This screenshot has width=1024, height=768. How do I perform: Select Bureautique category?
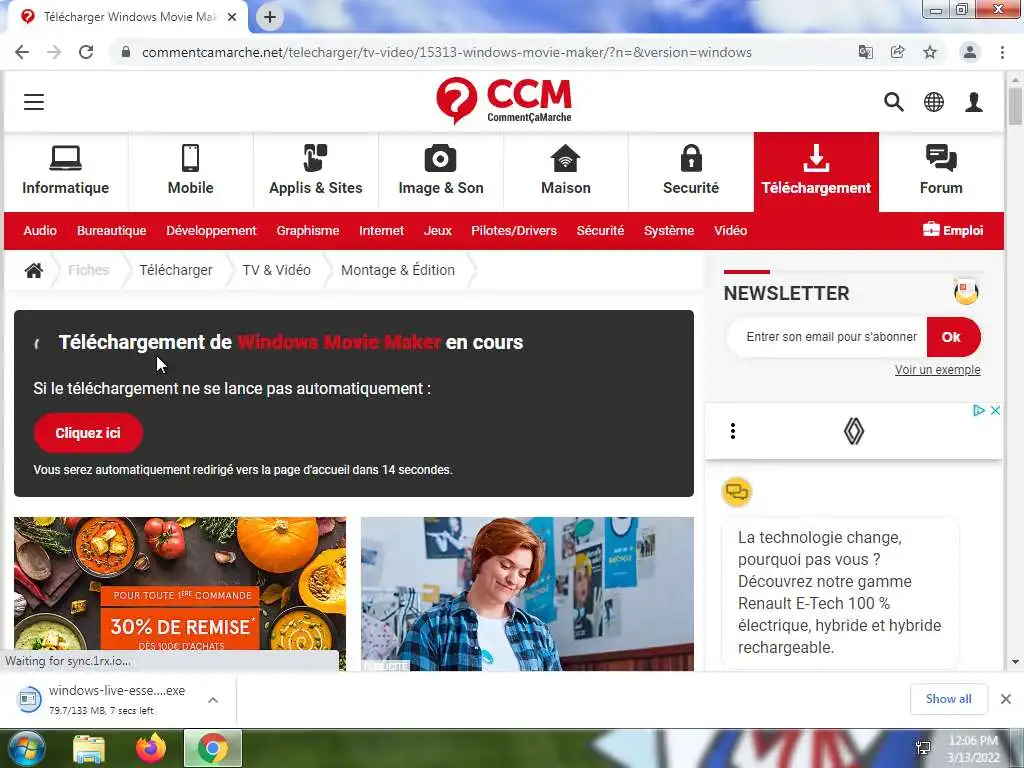tap(112, 231)
